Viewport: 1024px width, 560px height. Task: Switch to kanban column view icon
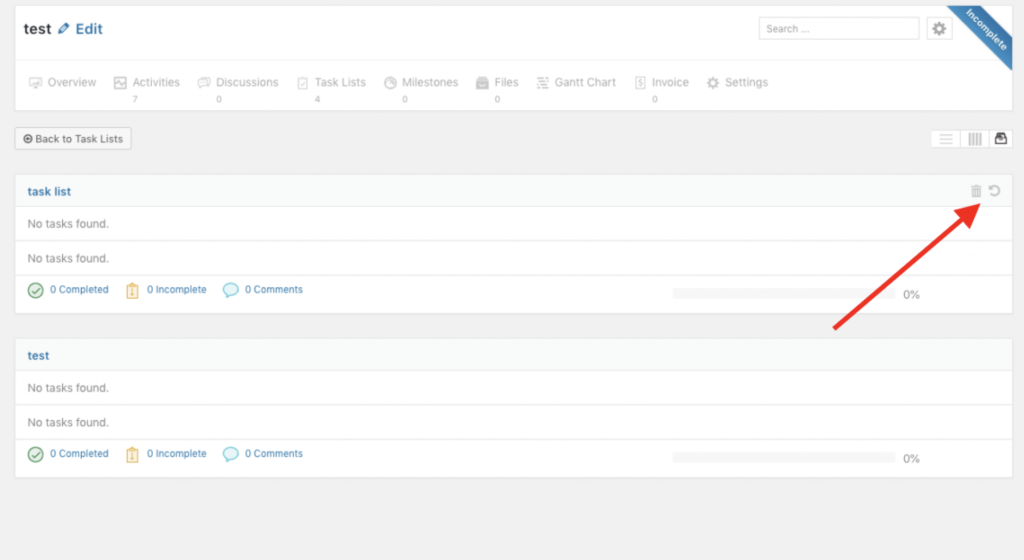[974, 139]
